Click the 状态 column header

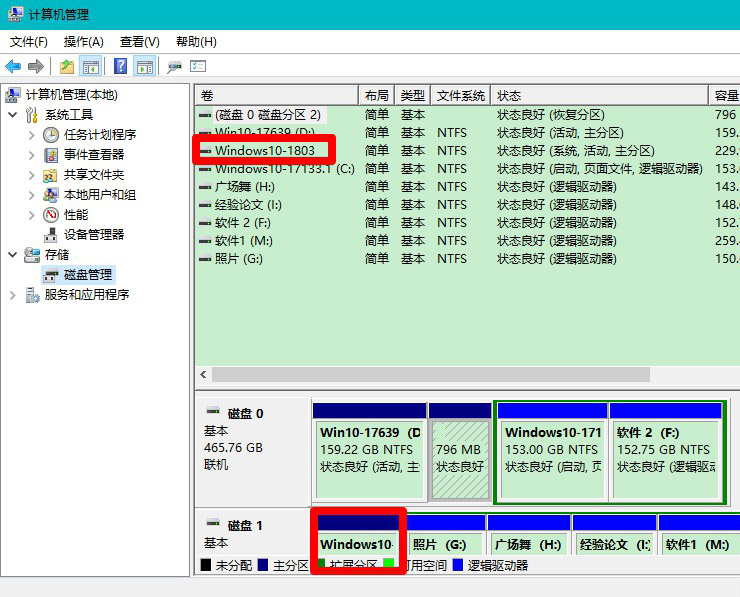coord(600,95)
